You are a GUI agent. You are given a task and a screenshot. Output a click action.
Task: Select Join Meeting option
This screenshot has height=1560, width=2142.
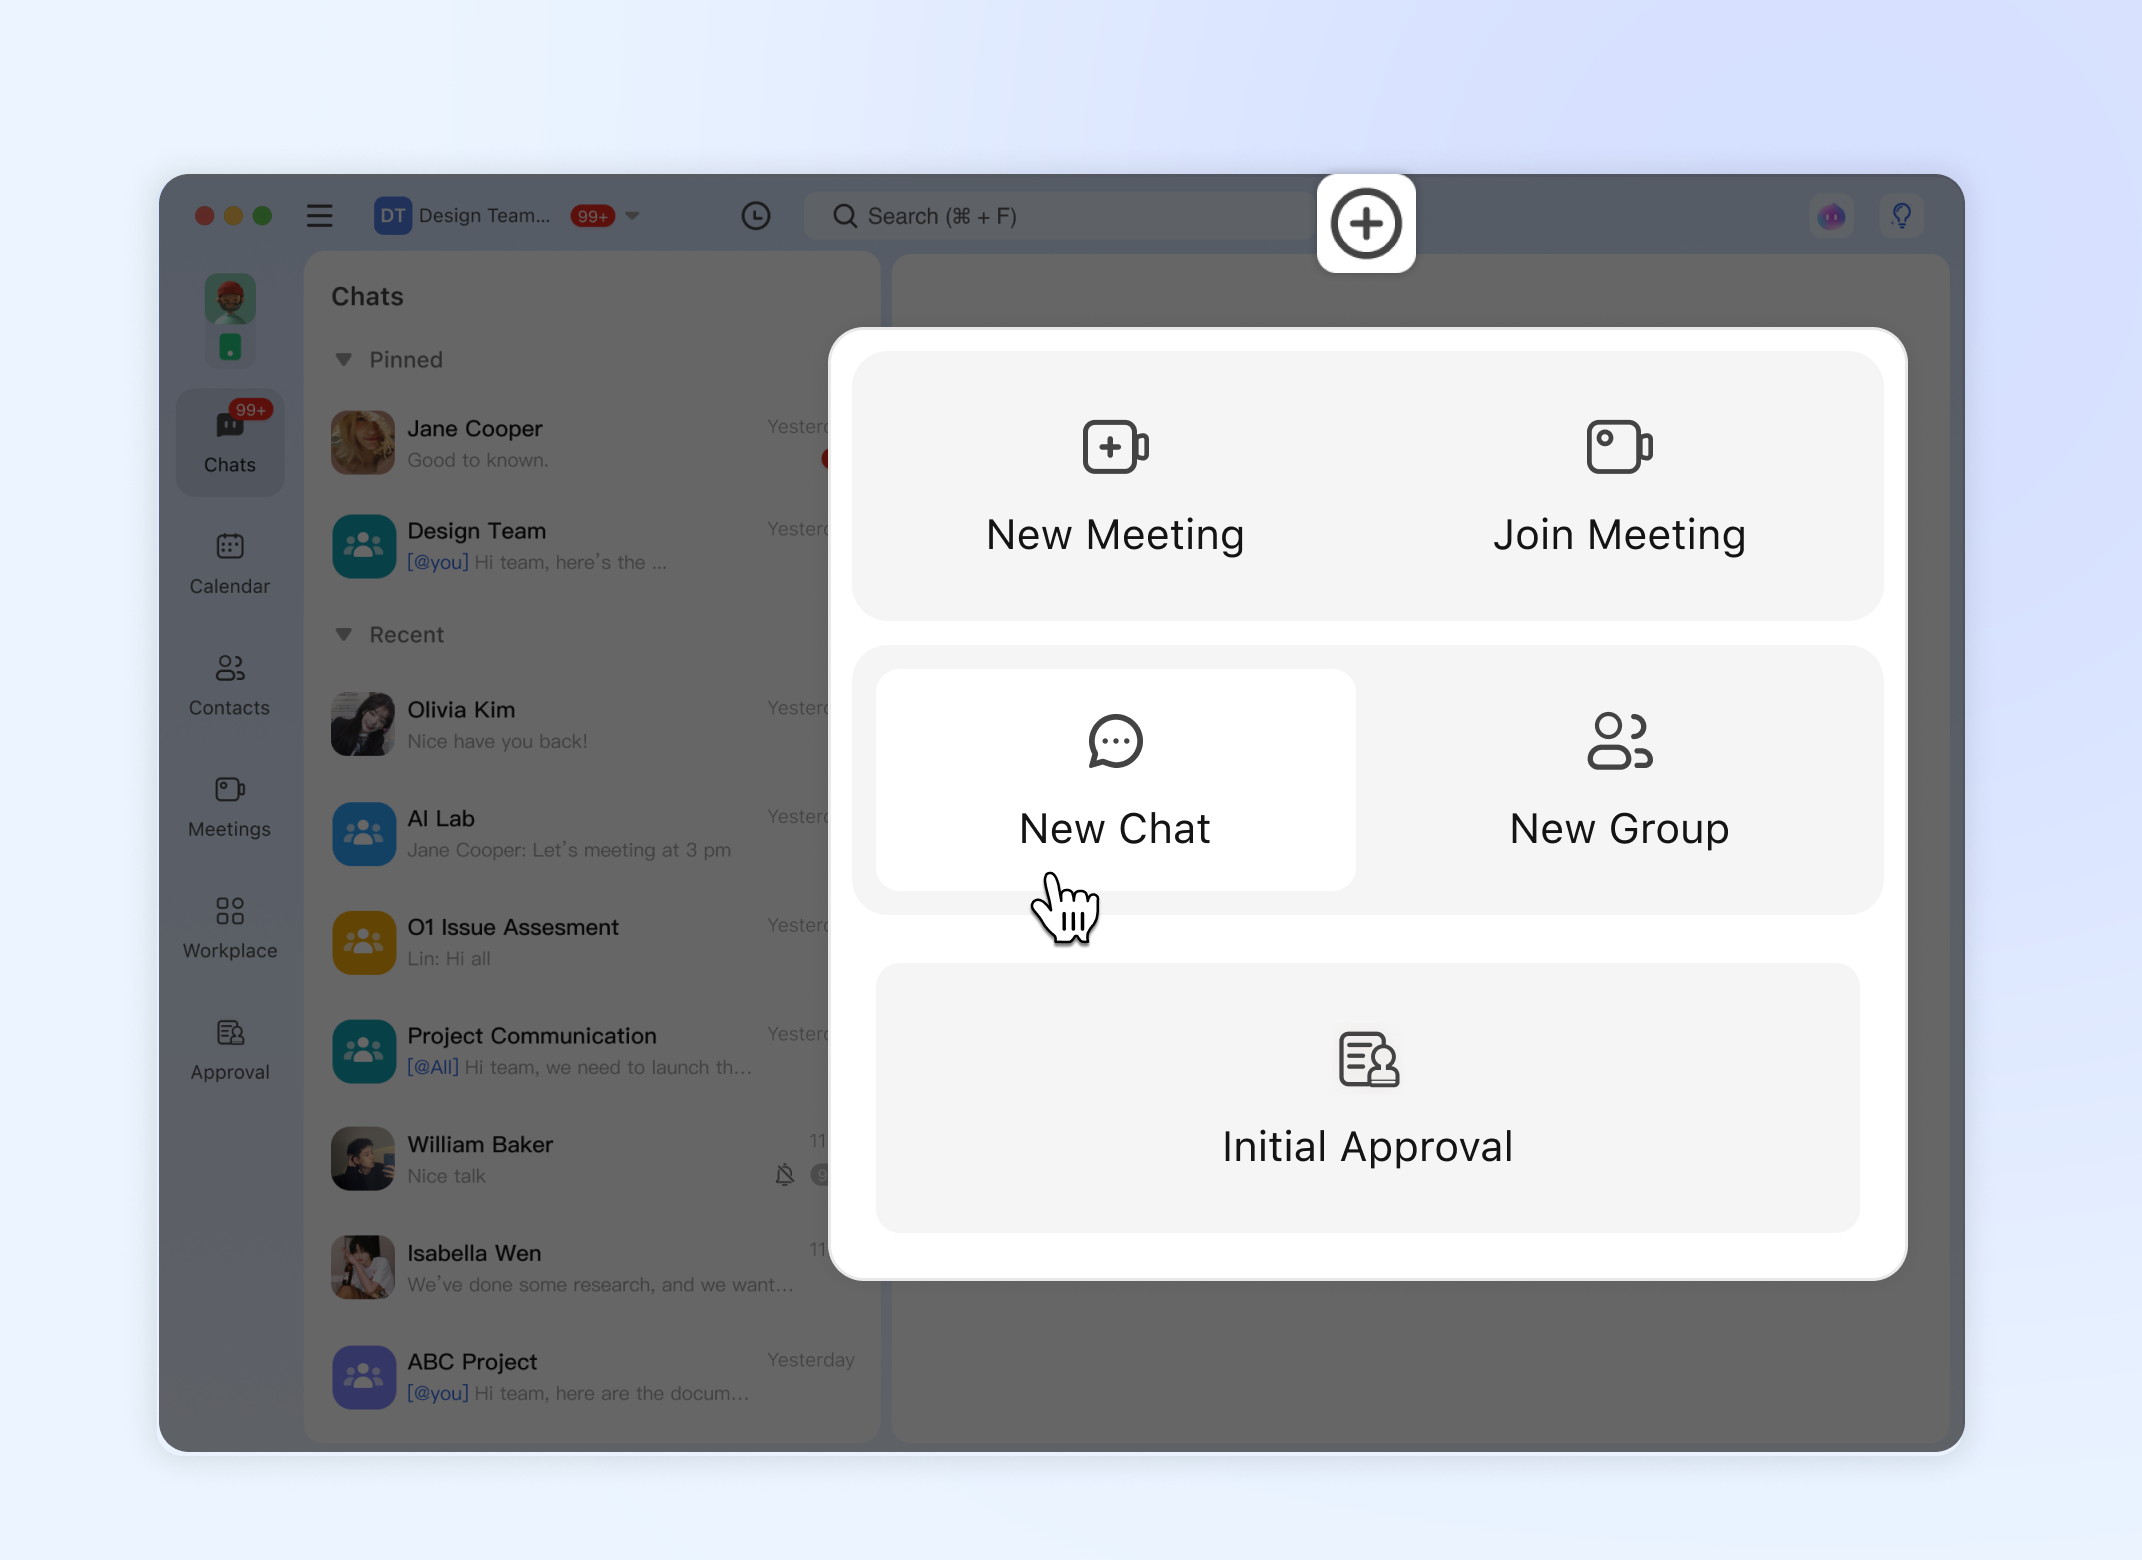tap(1619, 487)
